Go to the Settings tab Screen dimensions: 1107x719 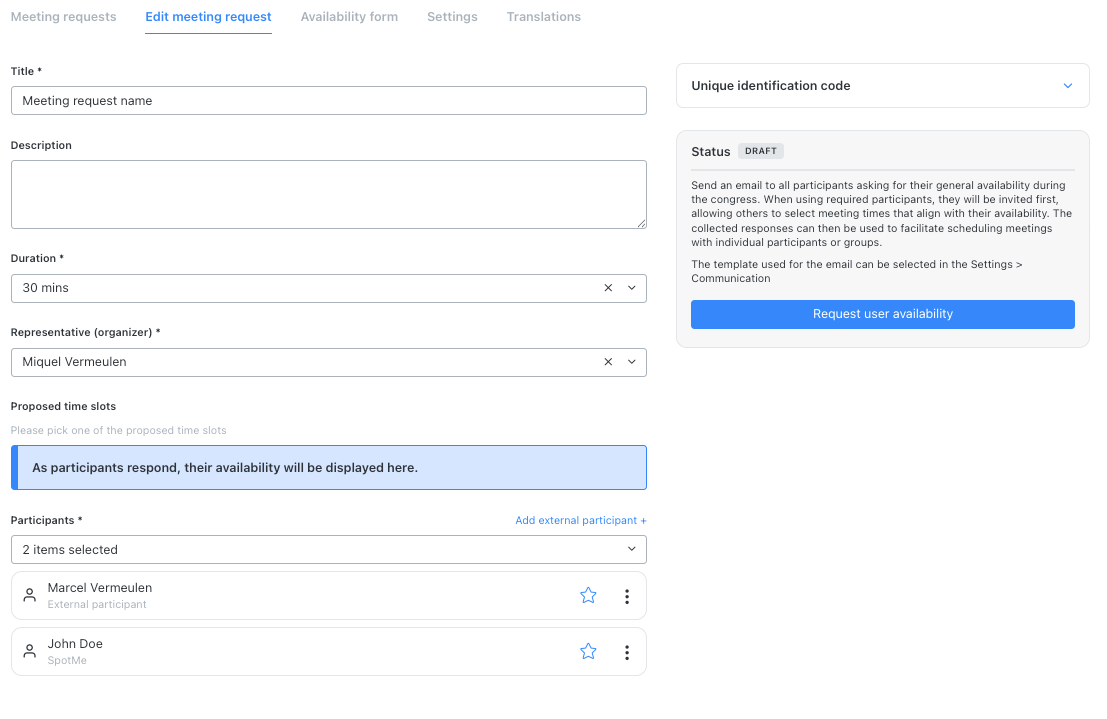coord(452,16)
